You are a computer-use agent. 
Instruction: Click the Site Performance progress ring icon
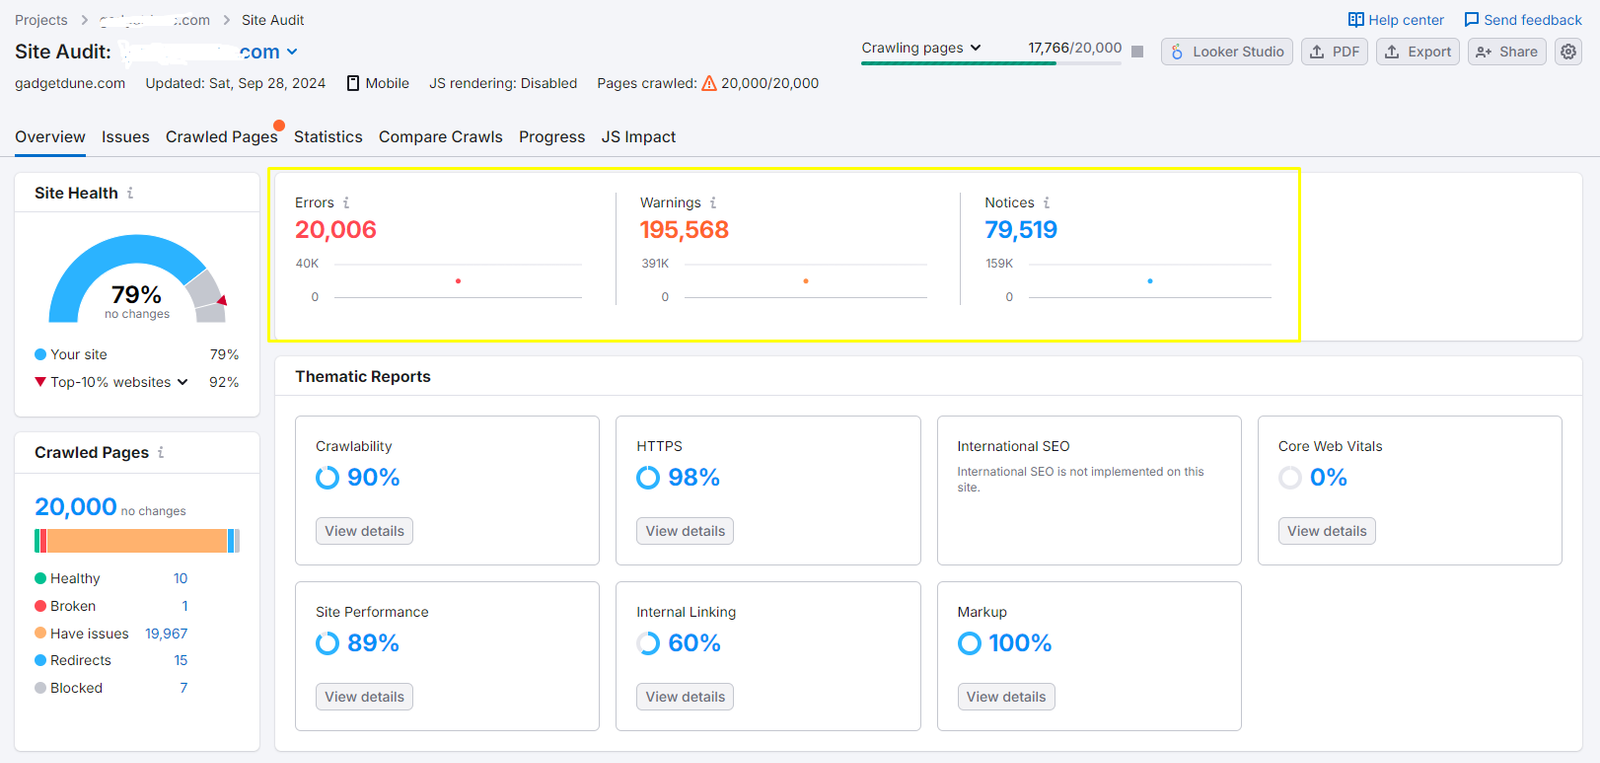click(x=327, y=643)
